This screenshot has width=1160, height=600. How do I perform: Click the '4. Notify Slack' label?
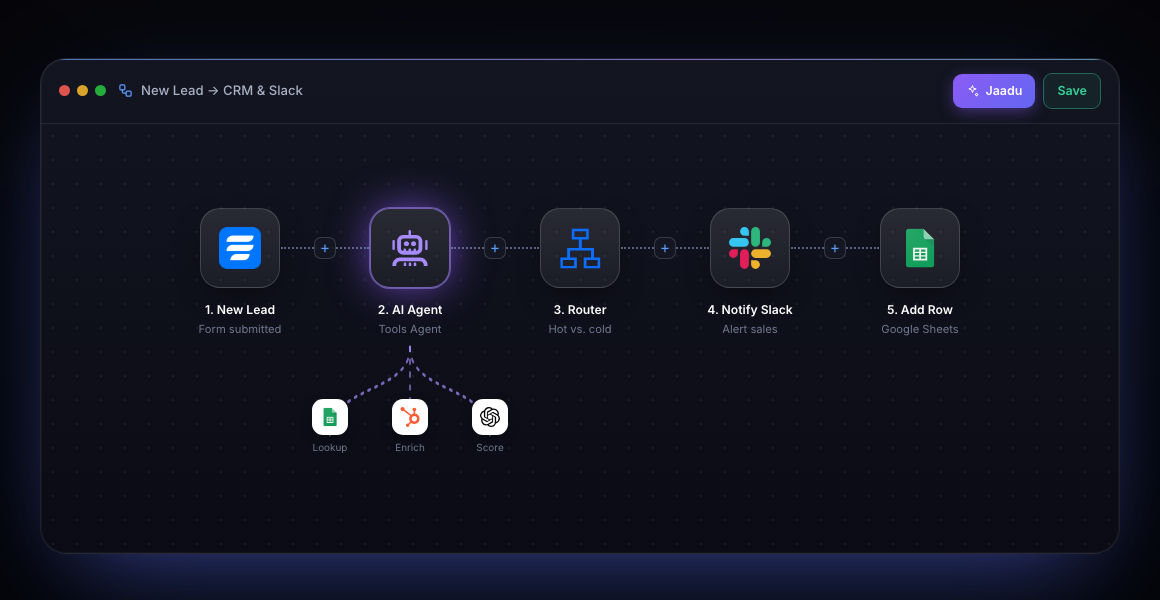point(750,310)
